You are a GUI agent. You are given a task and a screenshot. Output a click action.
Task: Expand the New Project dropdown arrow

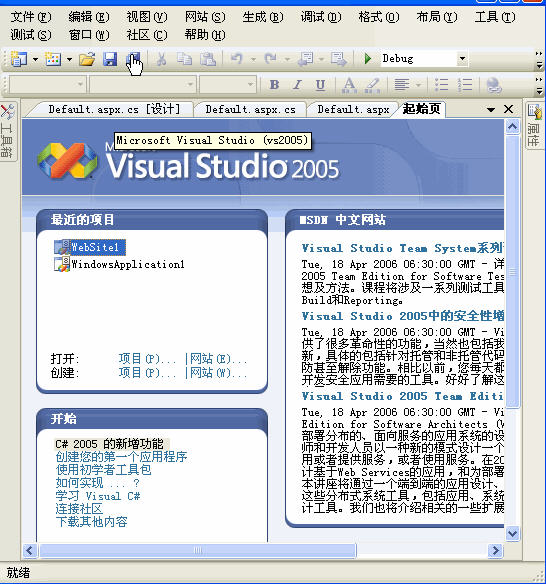(35, 59)
